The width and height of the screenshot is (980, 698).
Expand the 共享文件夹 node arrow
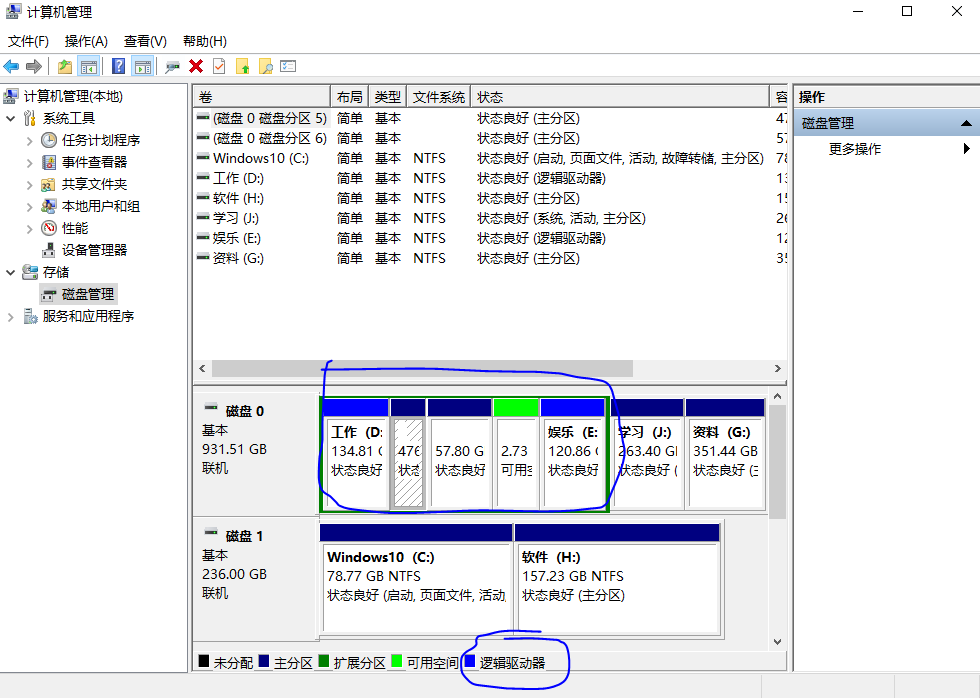point(29,184)
